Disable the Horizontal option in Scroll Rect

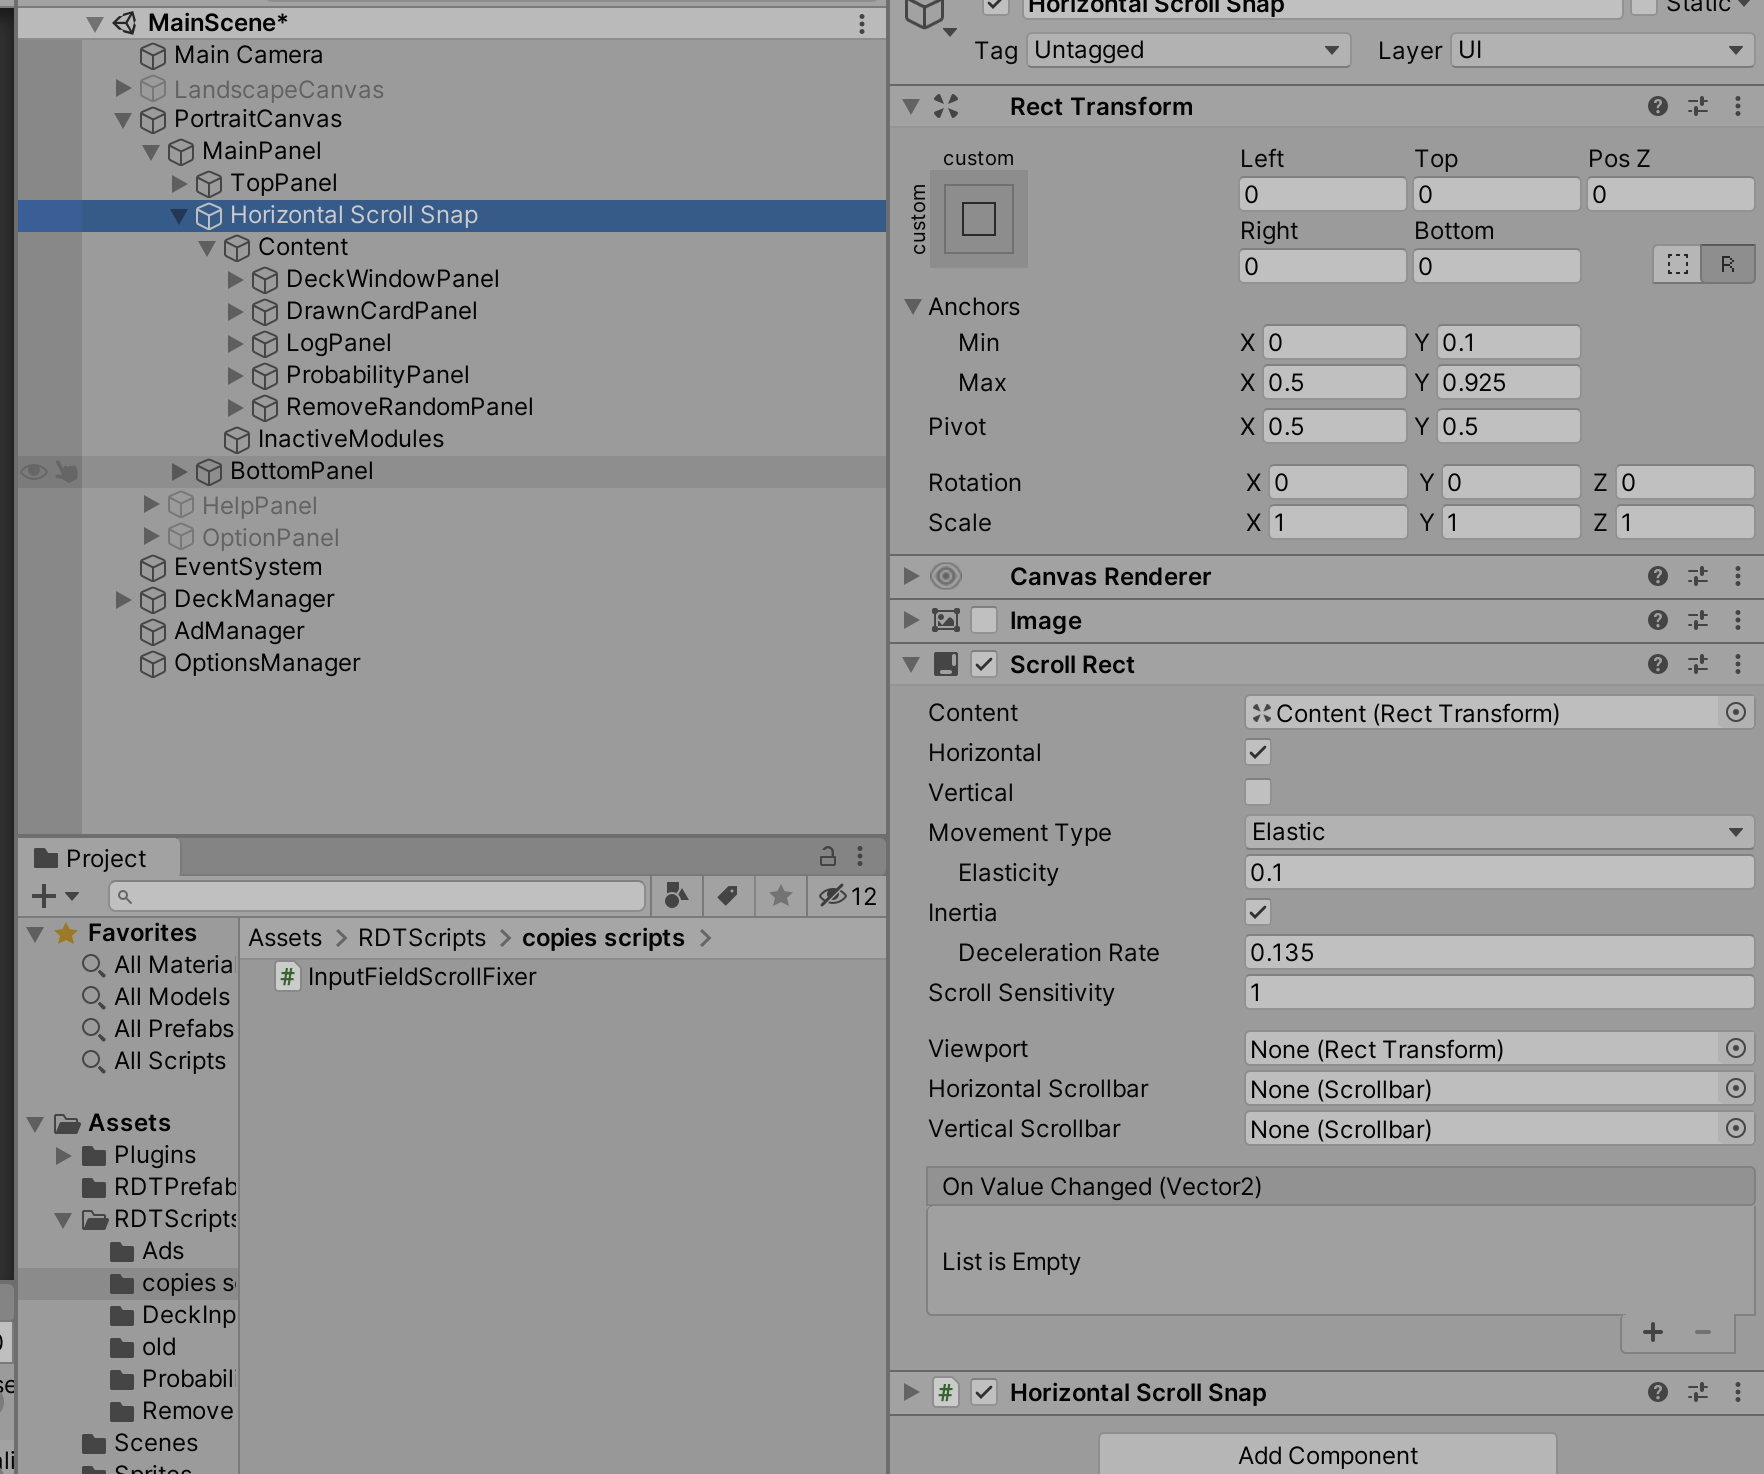(1257, 752)
